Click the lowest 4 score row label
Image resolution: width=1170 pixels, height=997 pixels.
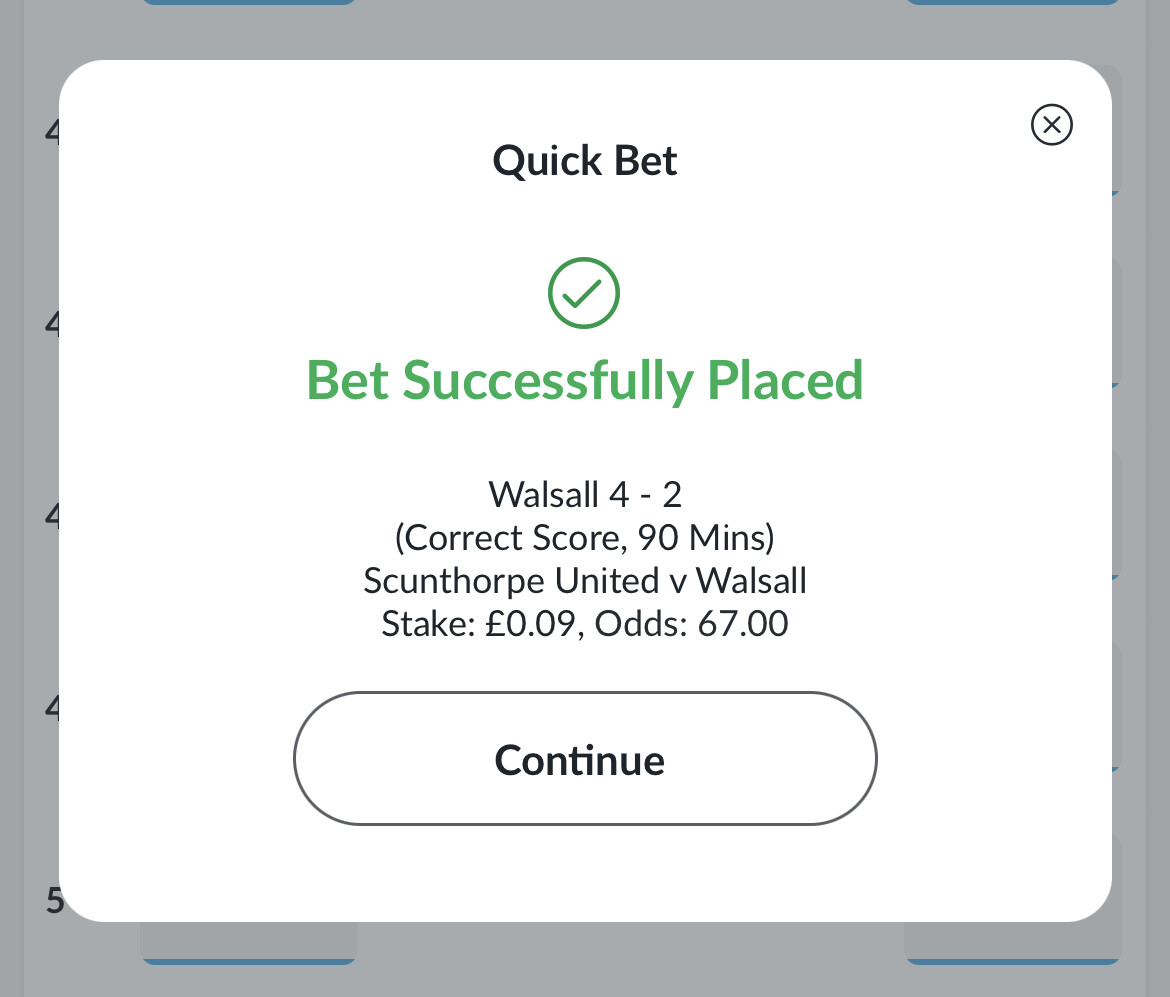coord(52,707)
